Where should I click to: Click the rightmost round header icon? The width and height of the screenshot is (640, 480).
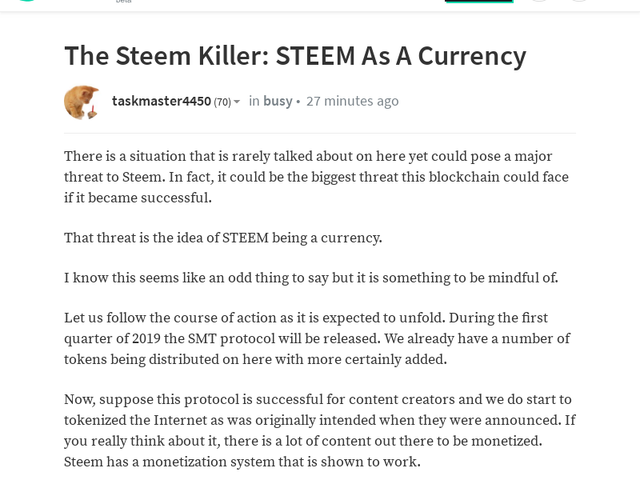[x=579, y=1]
